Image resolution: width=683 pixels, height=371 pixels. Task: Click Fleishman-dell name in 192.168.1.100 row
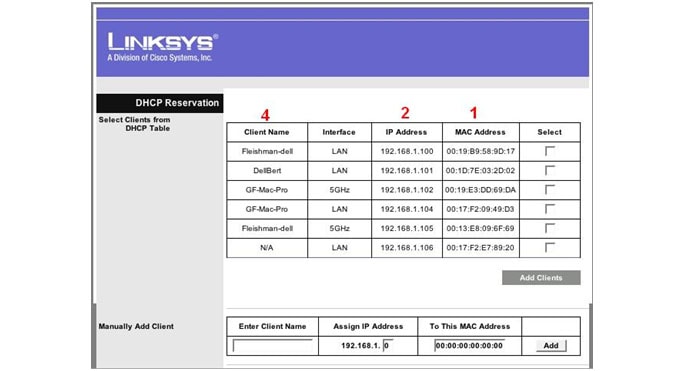click(x=267, y=152)
